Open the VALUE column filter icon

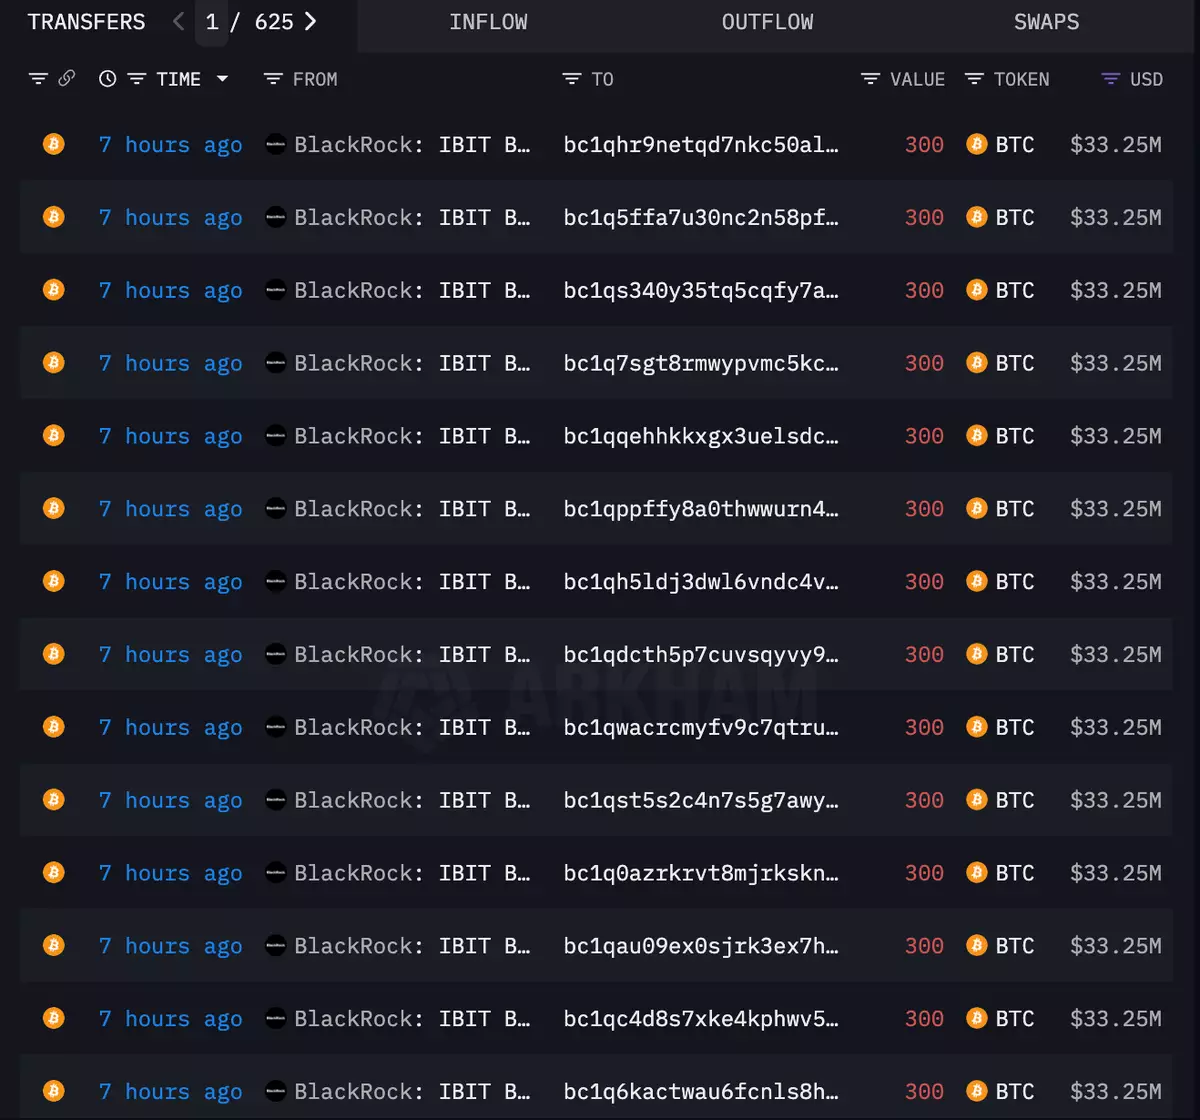coord(871,79)
